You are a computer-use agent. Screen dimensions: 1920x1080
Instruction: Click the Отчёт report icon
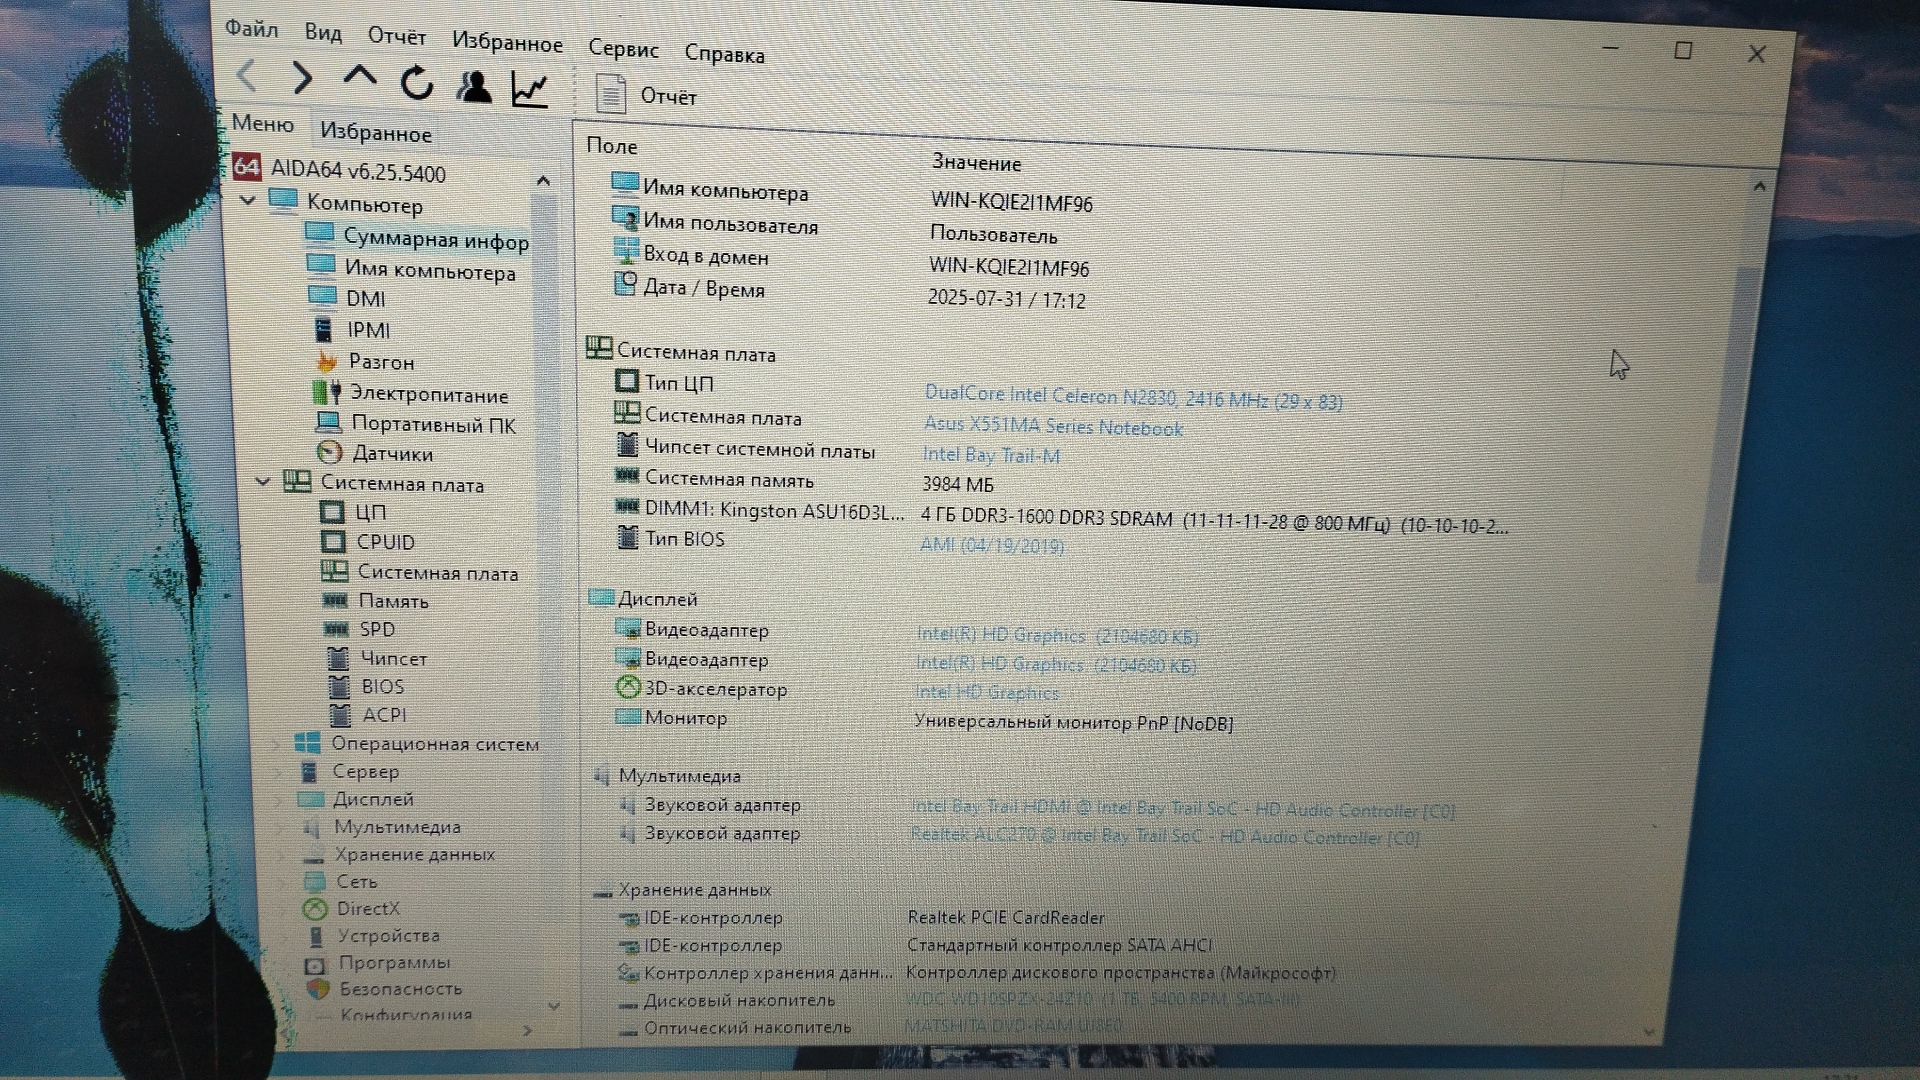coord(610,94)
